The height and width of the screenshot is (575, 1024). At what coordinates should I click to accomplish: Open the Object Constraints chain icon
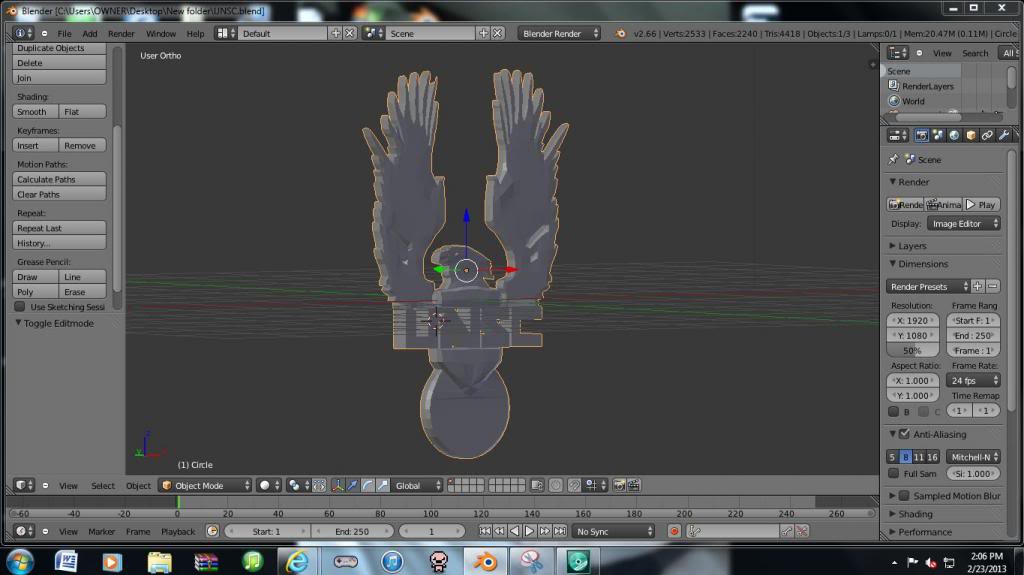987,135
